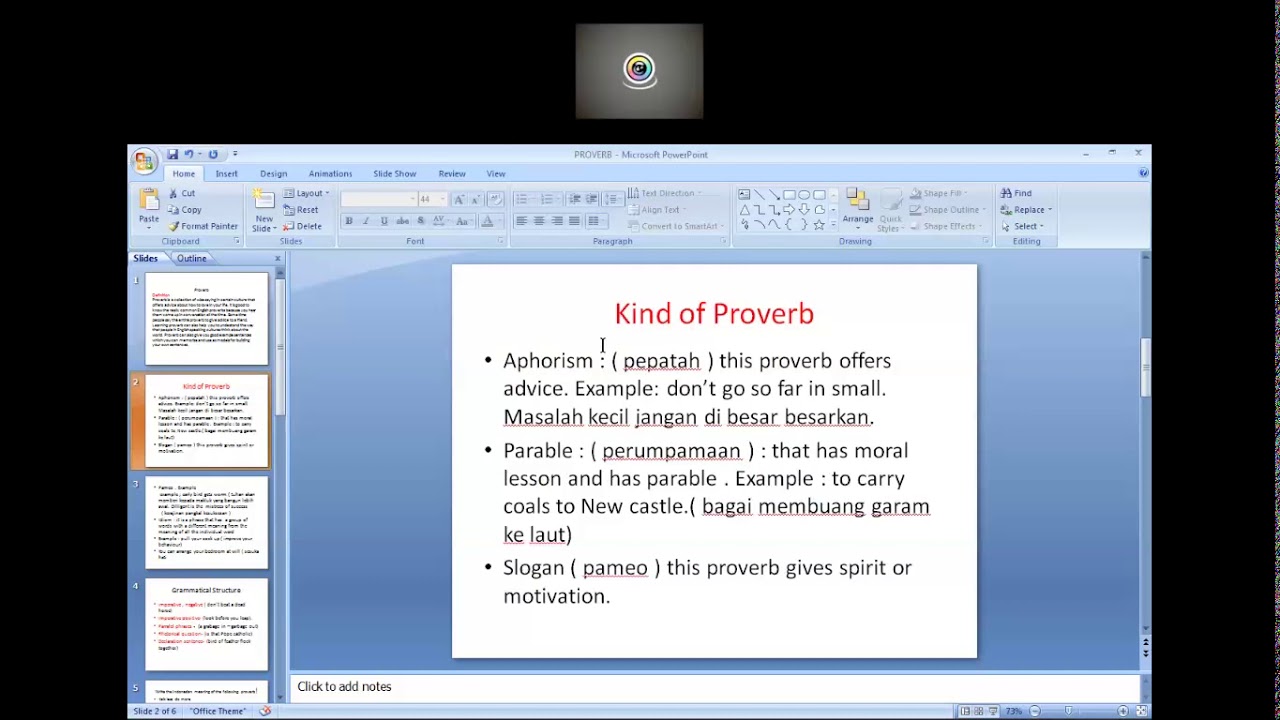Delete the current slide

tap(303, 226)
